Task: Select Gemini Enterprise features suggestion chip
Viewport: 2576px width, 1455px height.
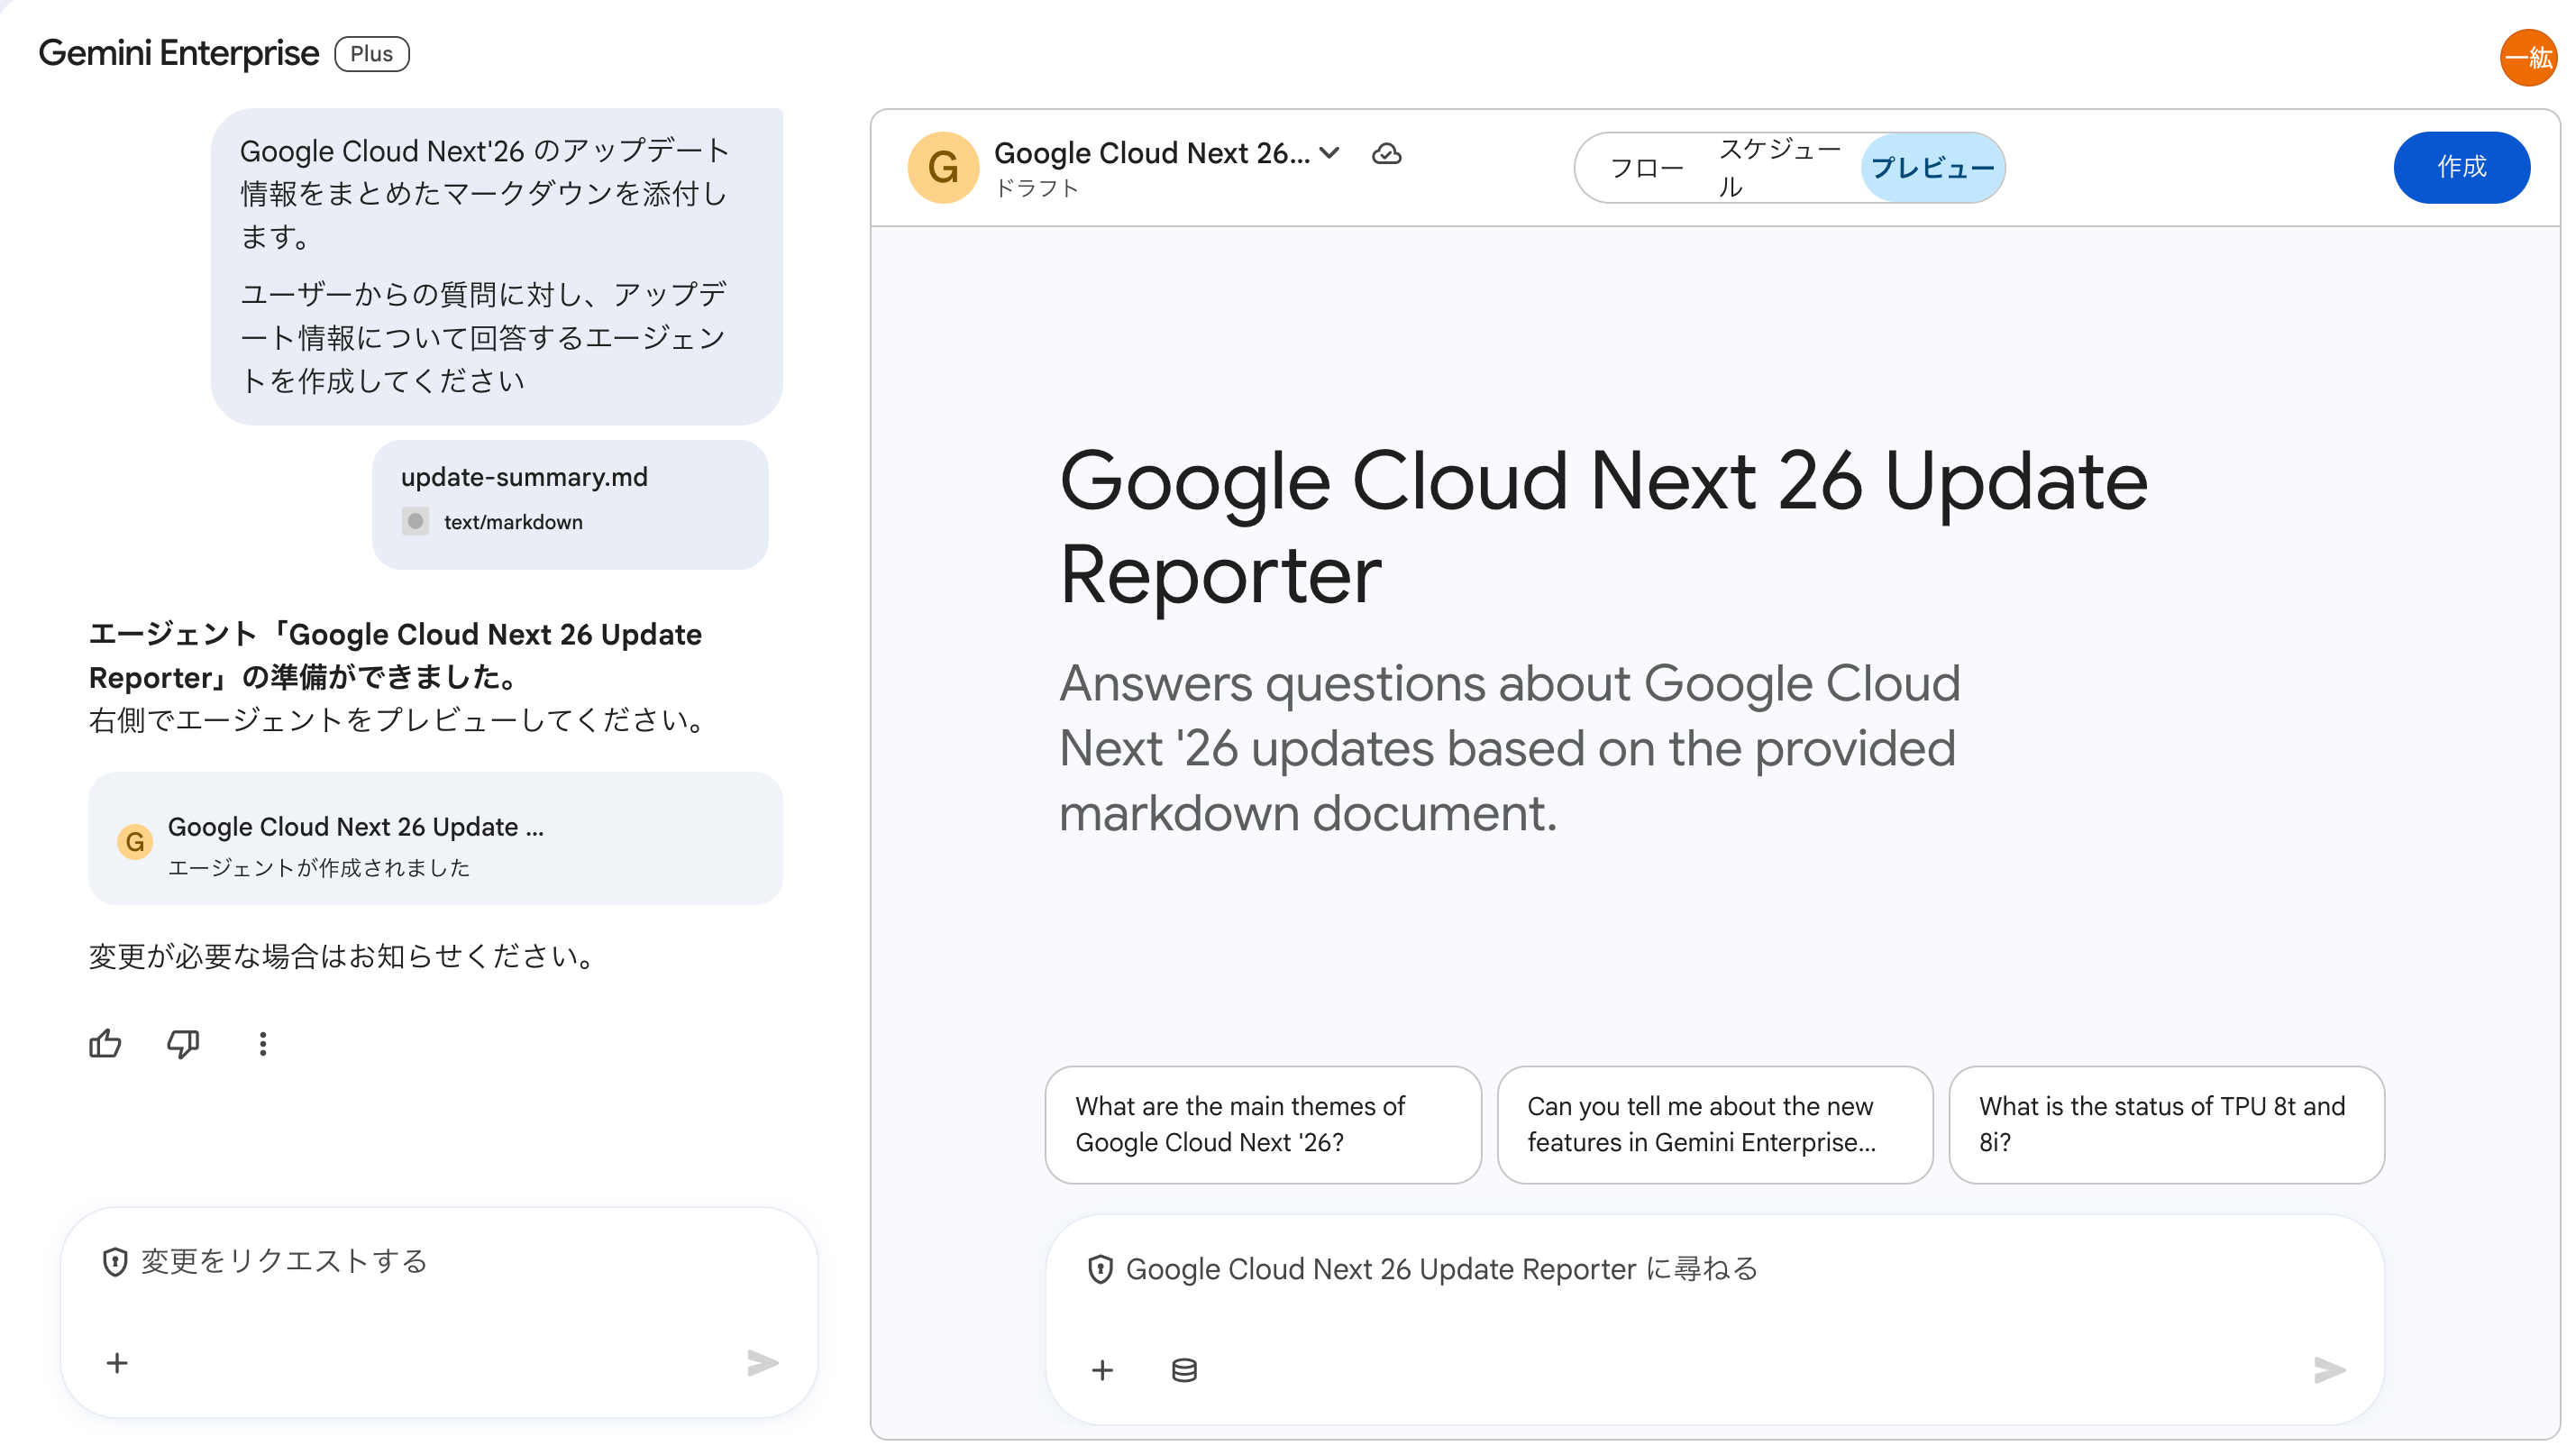Action: click(1714, 1124)
